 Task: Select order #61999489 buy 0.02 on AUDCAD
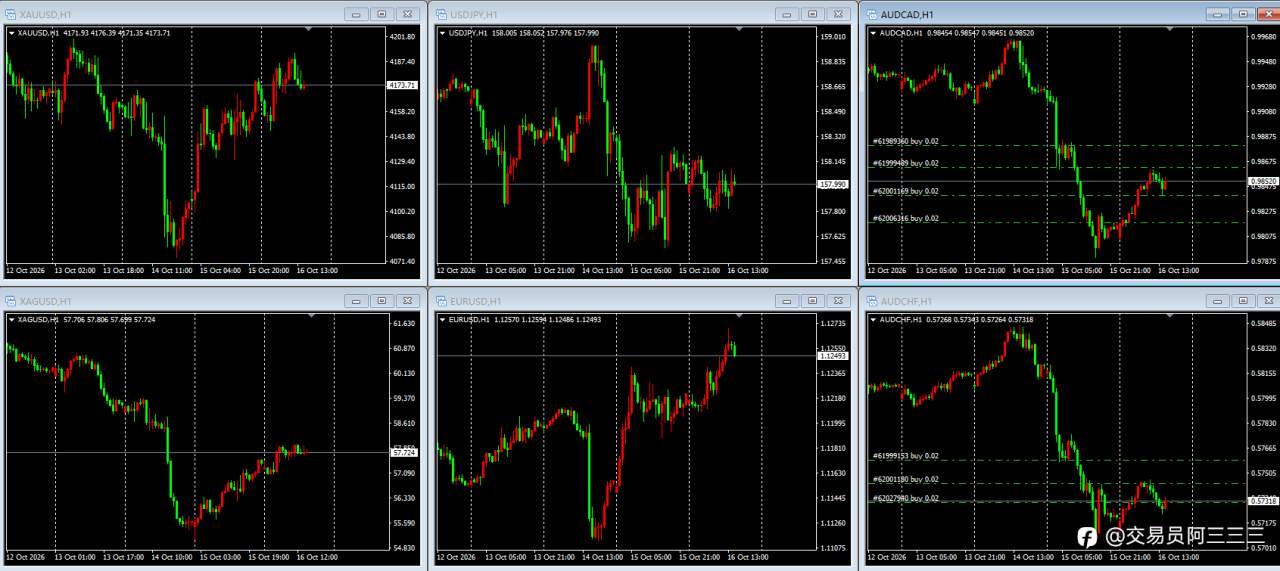905,163
